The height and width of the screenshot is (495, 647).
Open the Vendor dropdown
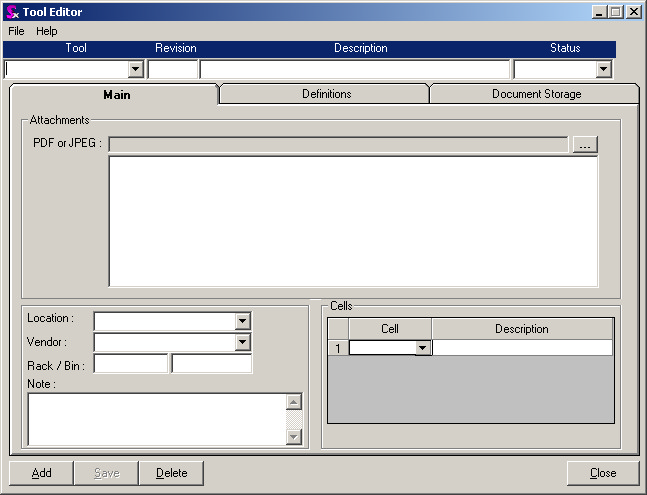click(242, 342)
